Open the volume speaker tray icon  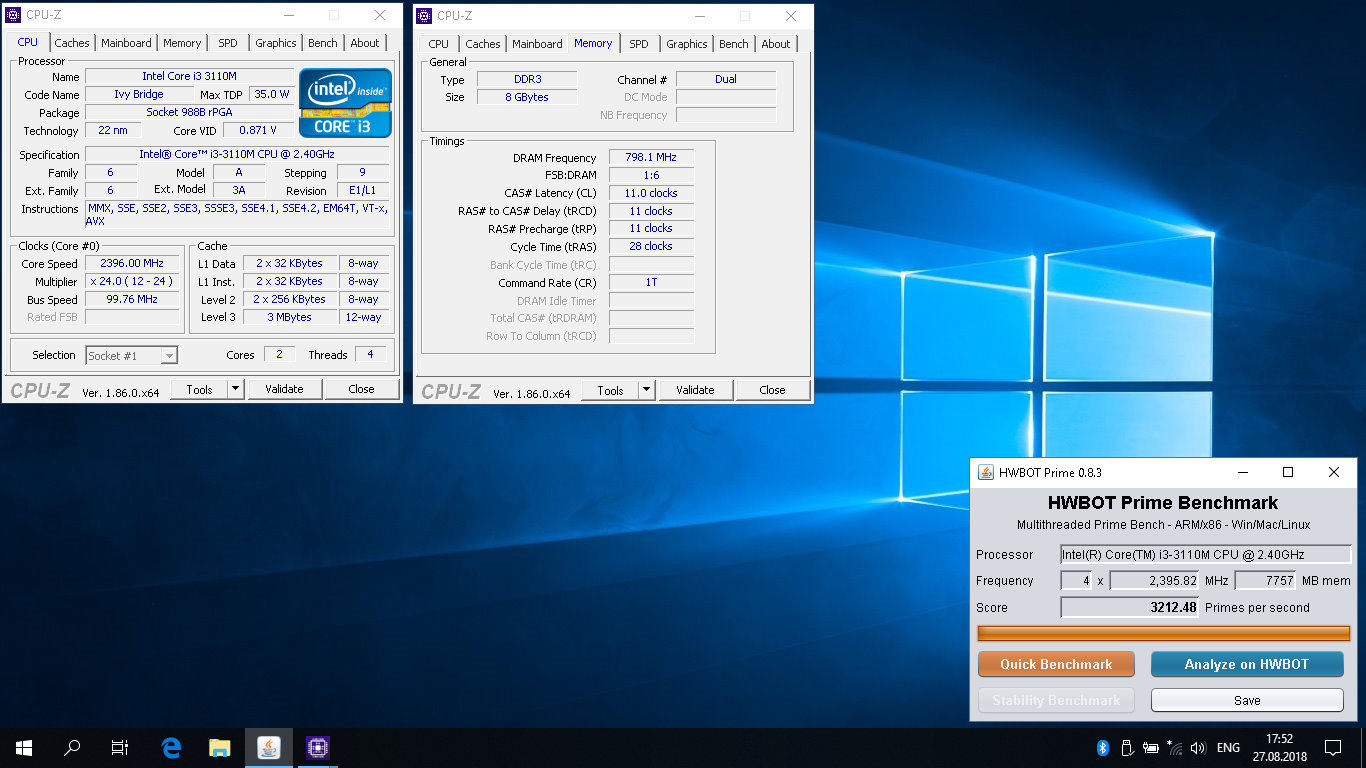pyautogui.click(x=1198, y=747)
